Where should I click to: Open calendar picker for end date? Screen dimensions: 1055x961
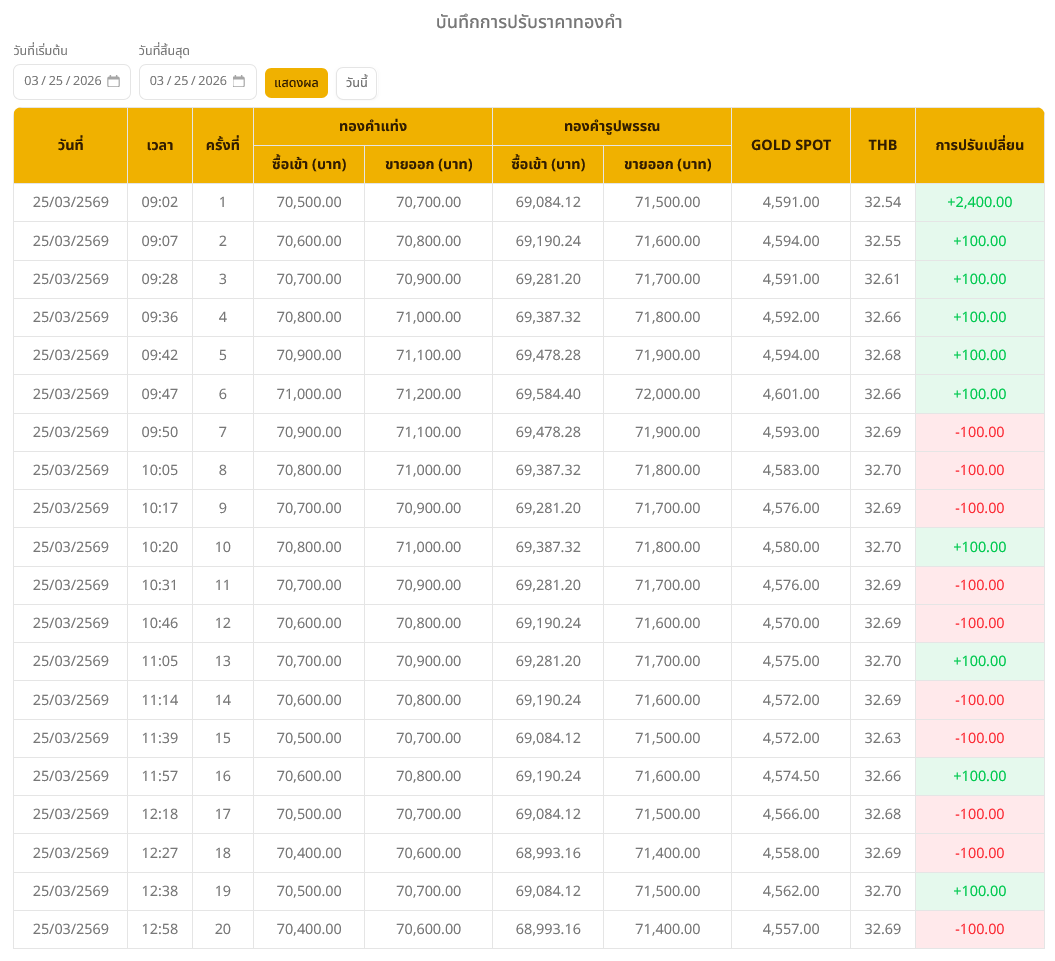click(239, 81)
